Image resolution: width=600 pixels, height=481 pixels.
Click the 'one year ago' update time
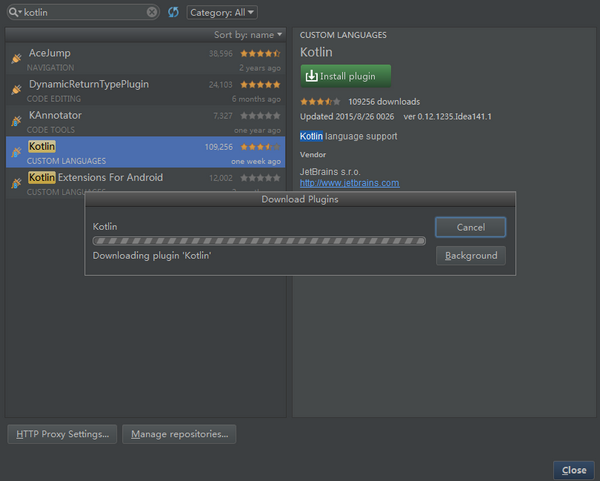tap(257, 130)
